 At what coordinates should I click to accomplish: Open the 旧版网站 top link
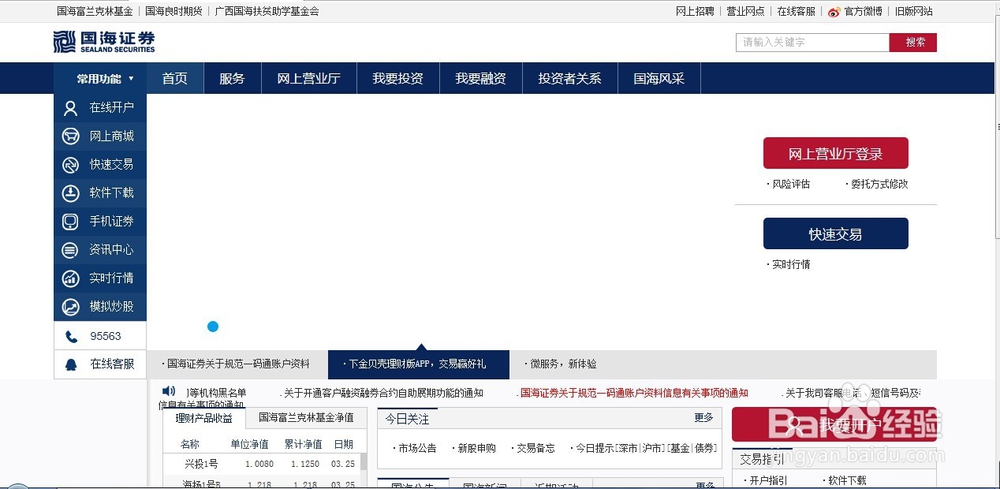point(913,11)
